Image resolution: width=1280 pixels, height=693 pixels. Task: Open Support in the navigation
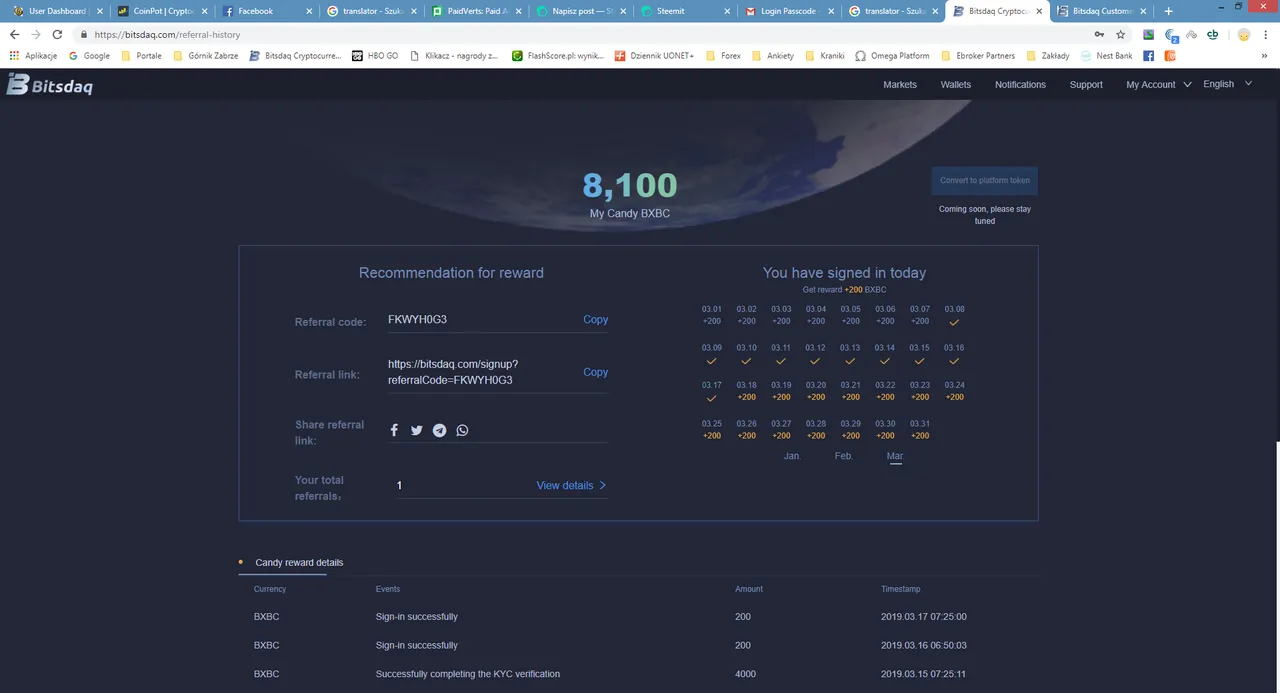[1086, 85]
